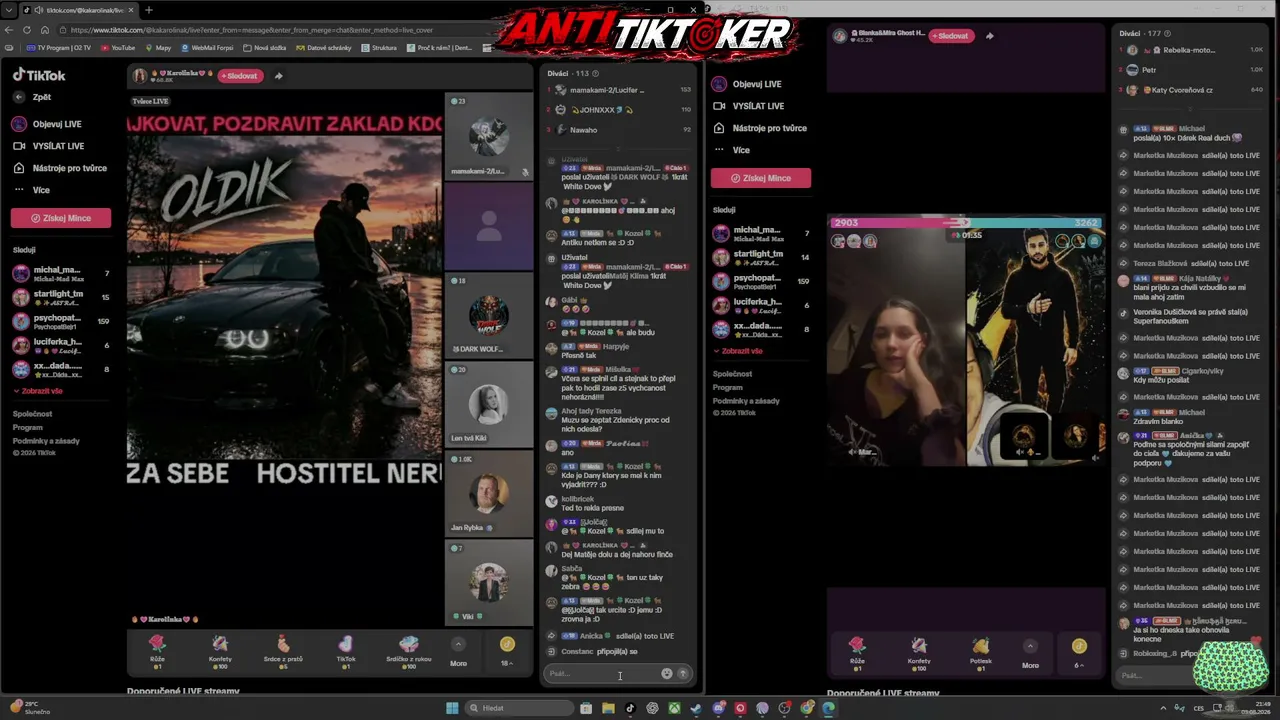Click the TikTok logo in the left window
The width and height of the screenshot is (1280, 720).
coord(39,75)
